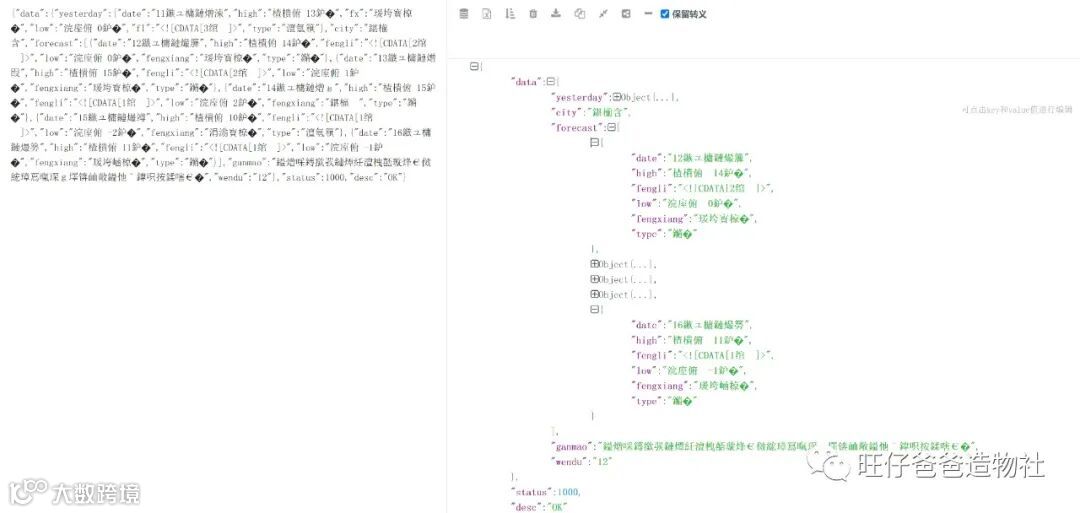Click the "city" key

[568, 112]
